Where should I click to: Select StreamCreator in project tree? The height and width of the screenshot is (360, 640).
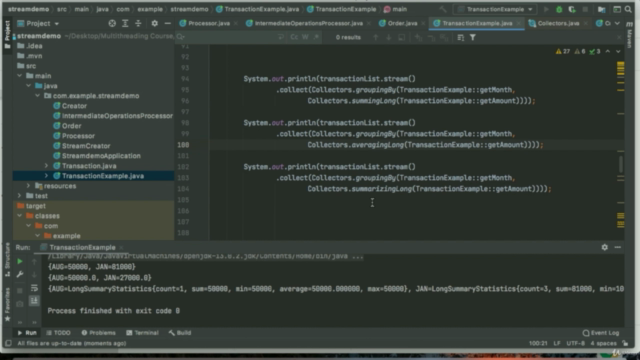(x=86, y=146)
